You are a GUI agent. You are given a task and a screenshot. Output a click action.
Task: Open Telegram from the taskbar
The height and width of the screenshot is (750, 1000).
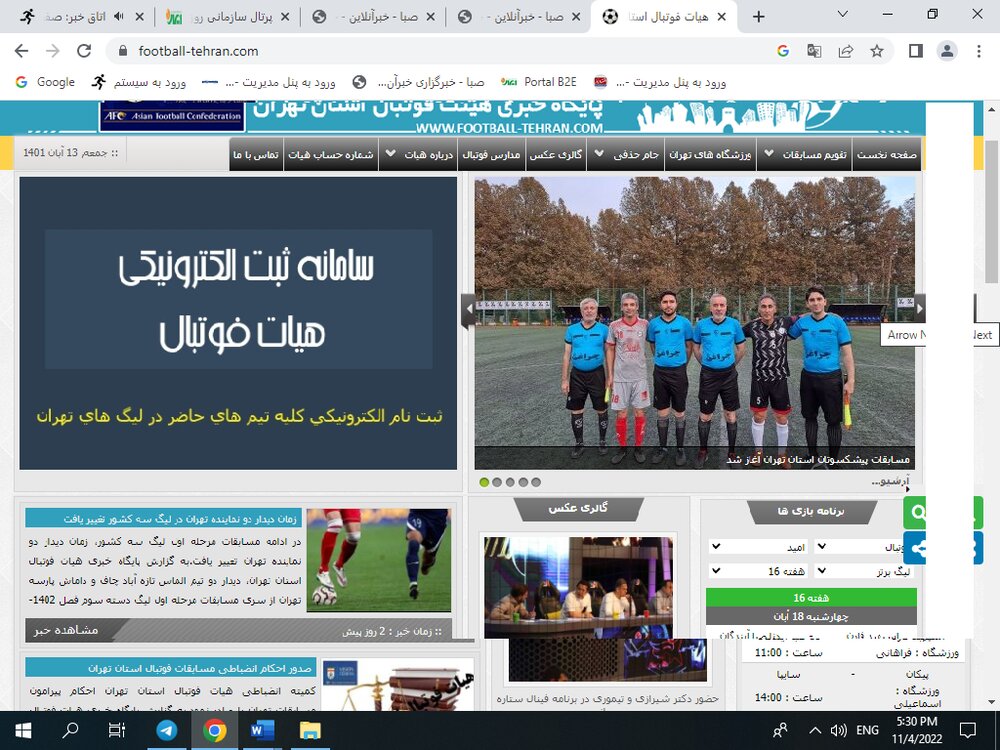166,731
